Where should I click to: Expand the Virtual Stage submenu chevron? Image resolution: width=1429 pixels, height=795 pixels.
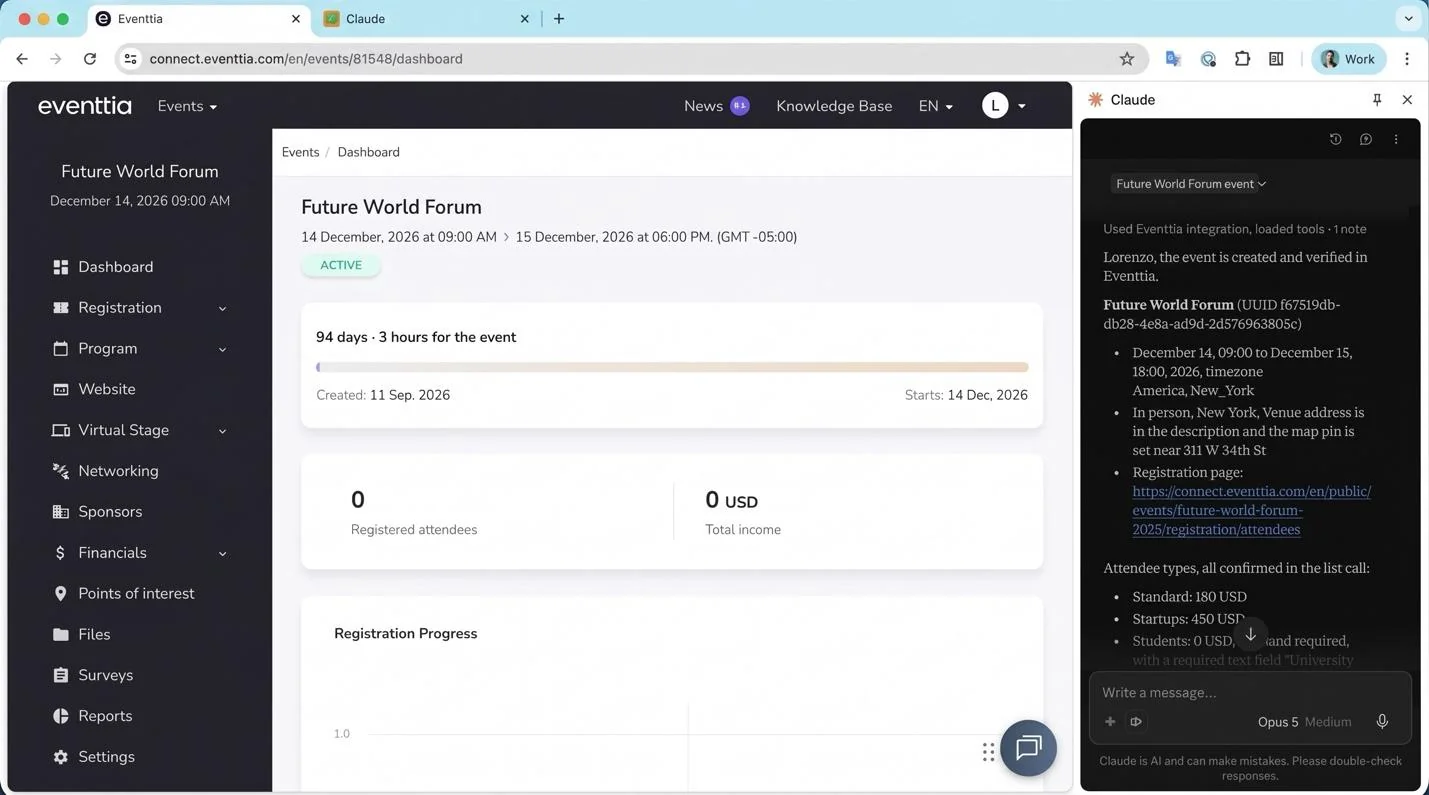[222, 431]
